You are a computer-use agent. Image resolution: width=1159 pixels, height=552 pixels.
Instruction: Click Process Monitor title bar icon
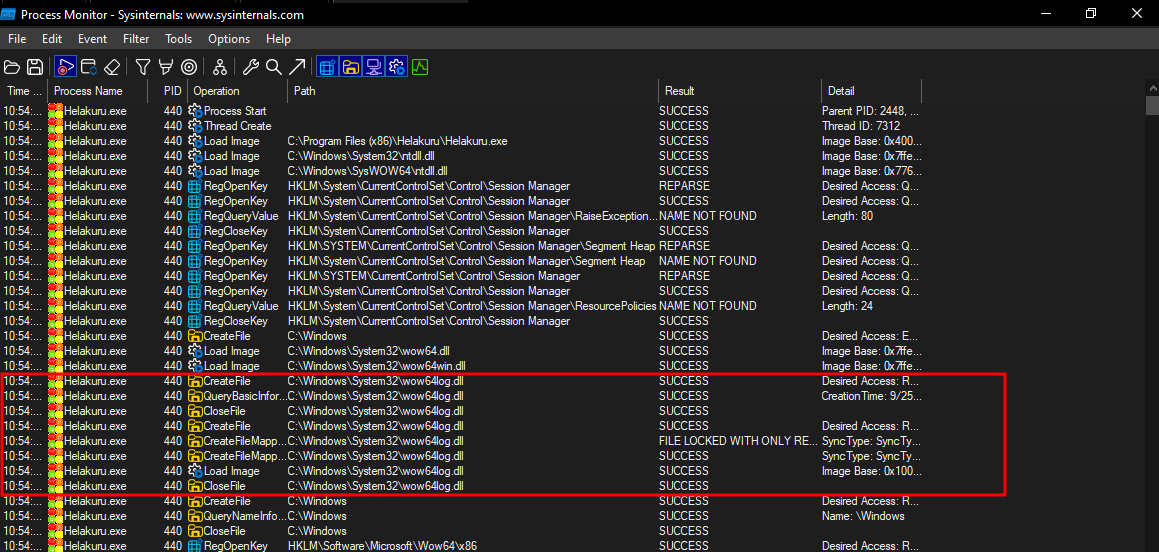pos(7,13)
